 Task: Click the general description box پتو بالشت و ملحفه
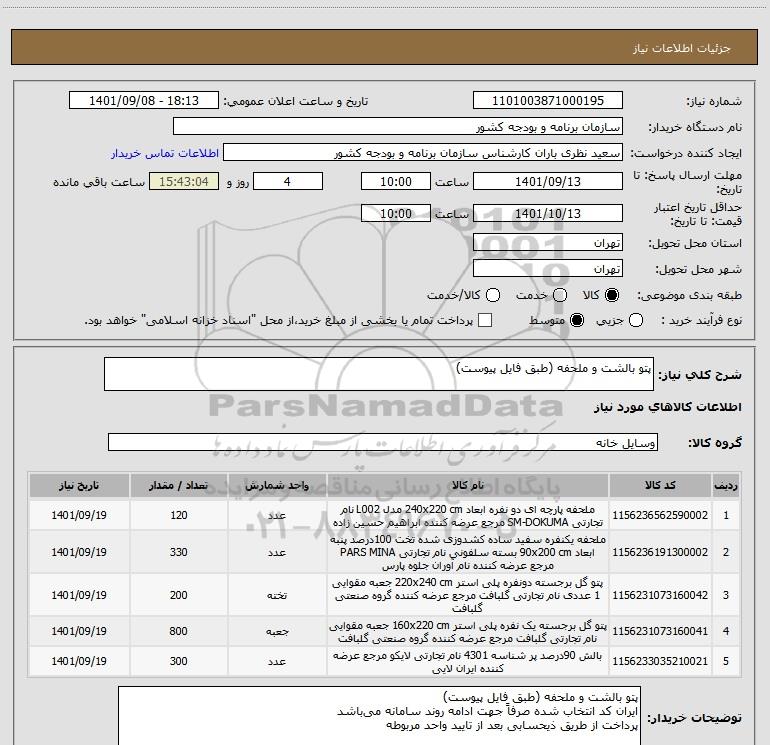(379, 374)
